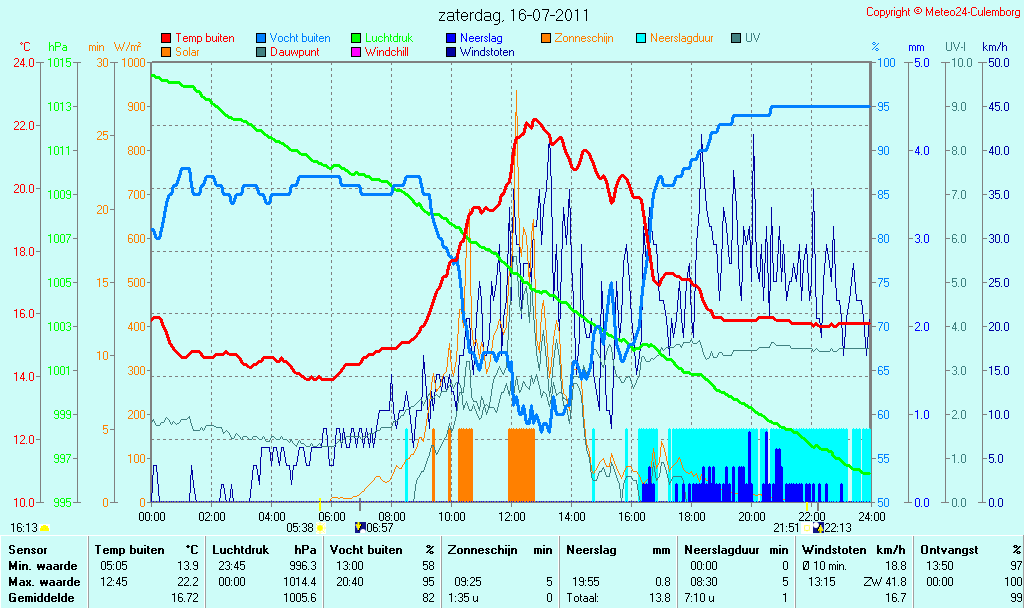Click the Copyright Meteo24-Culemborg text
The image size is (1026, 608).
943,12
